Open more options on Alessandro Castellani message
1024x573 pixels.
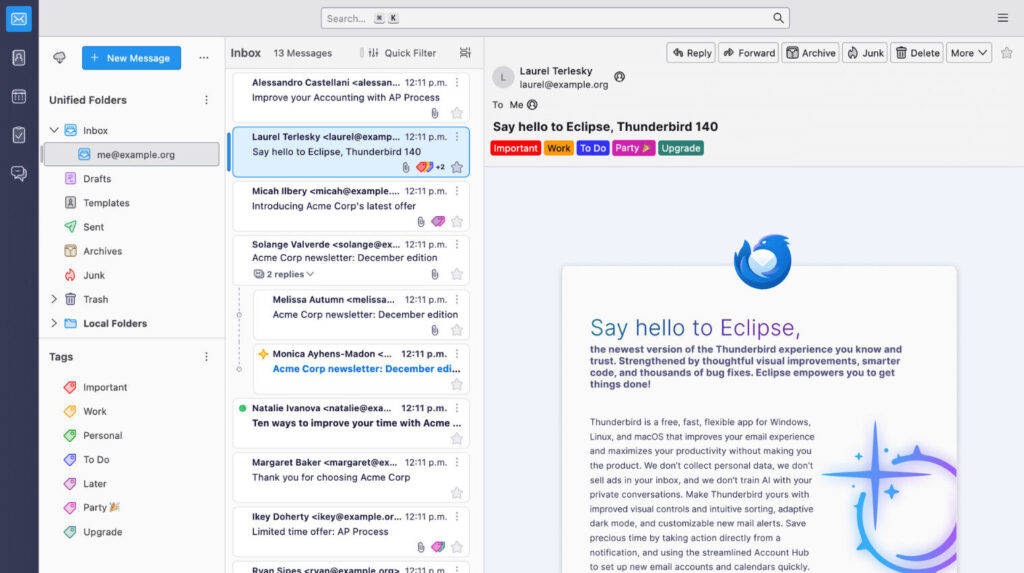click(x=457, y=82)
